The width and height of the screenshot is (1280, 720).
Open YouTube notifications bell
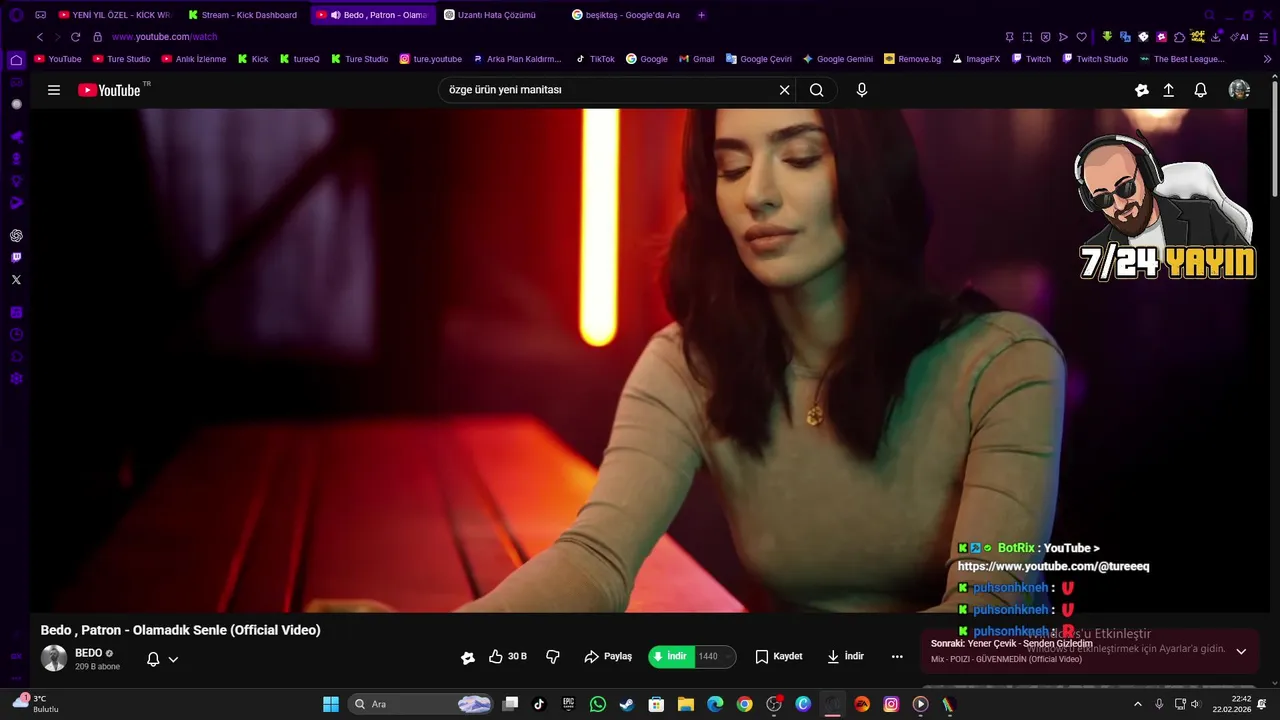coord(1201,90)
